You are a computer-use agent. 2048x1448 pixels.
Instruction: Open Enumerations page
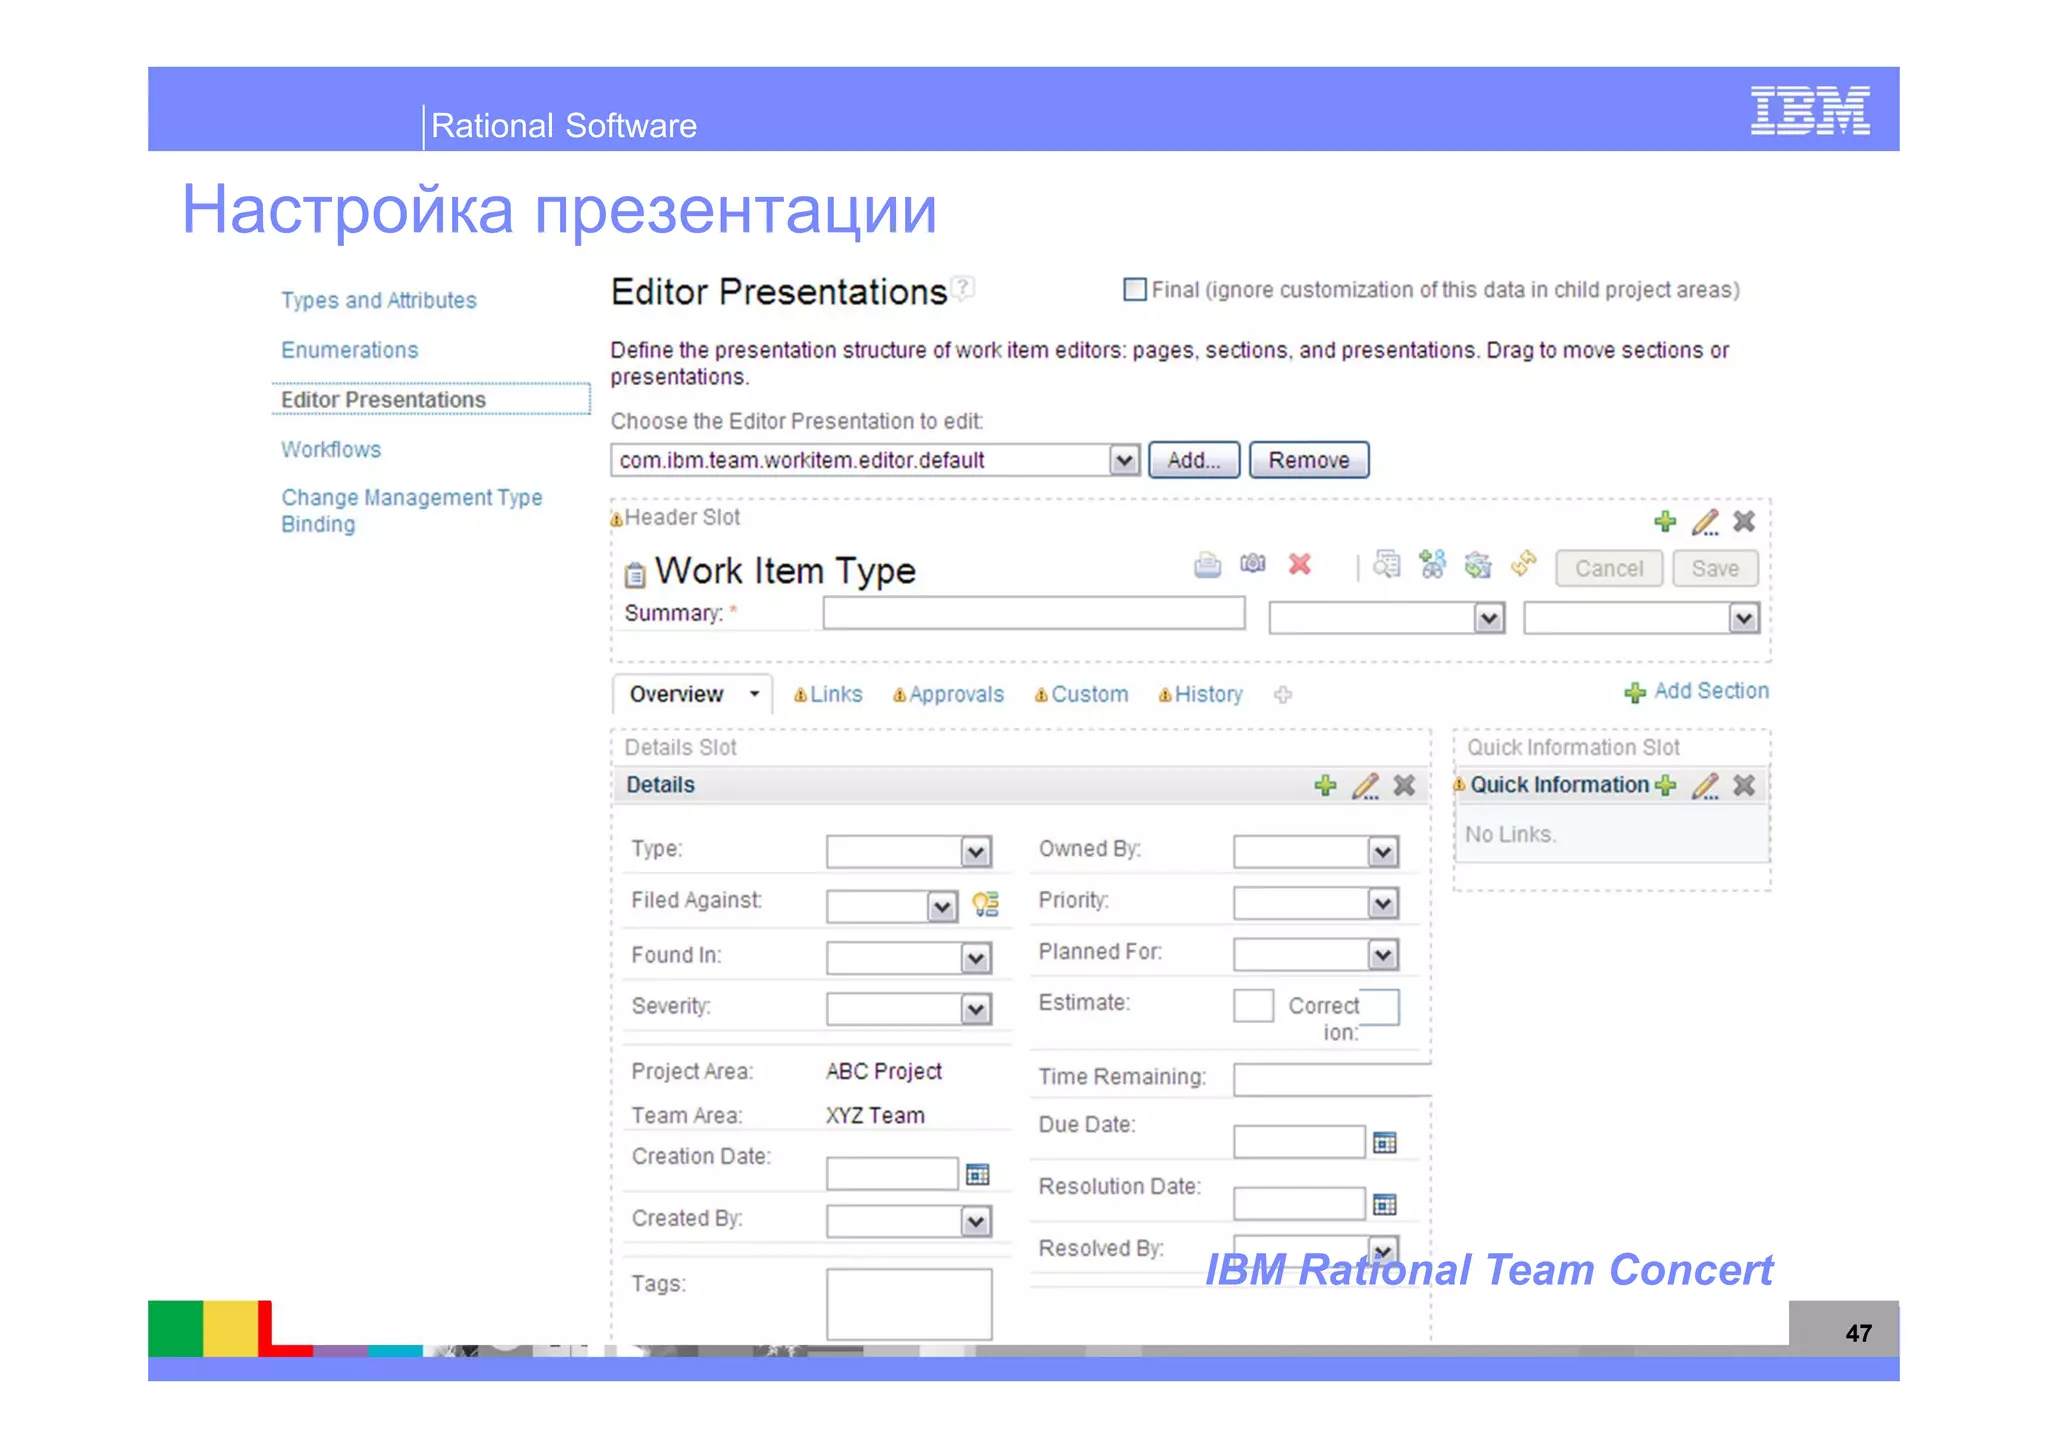pos(350,350)
